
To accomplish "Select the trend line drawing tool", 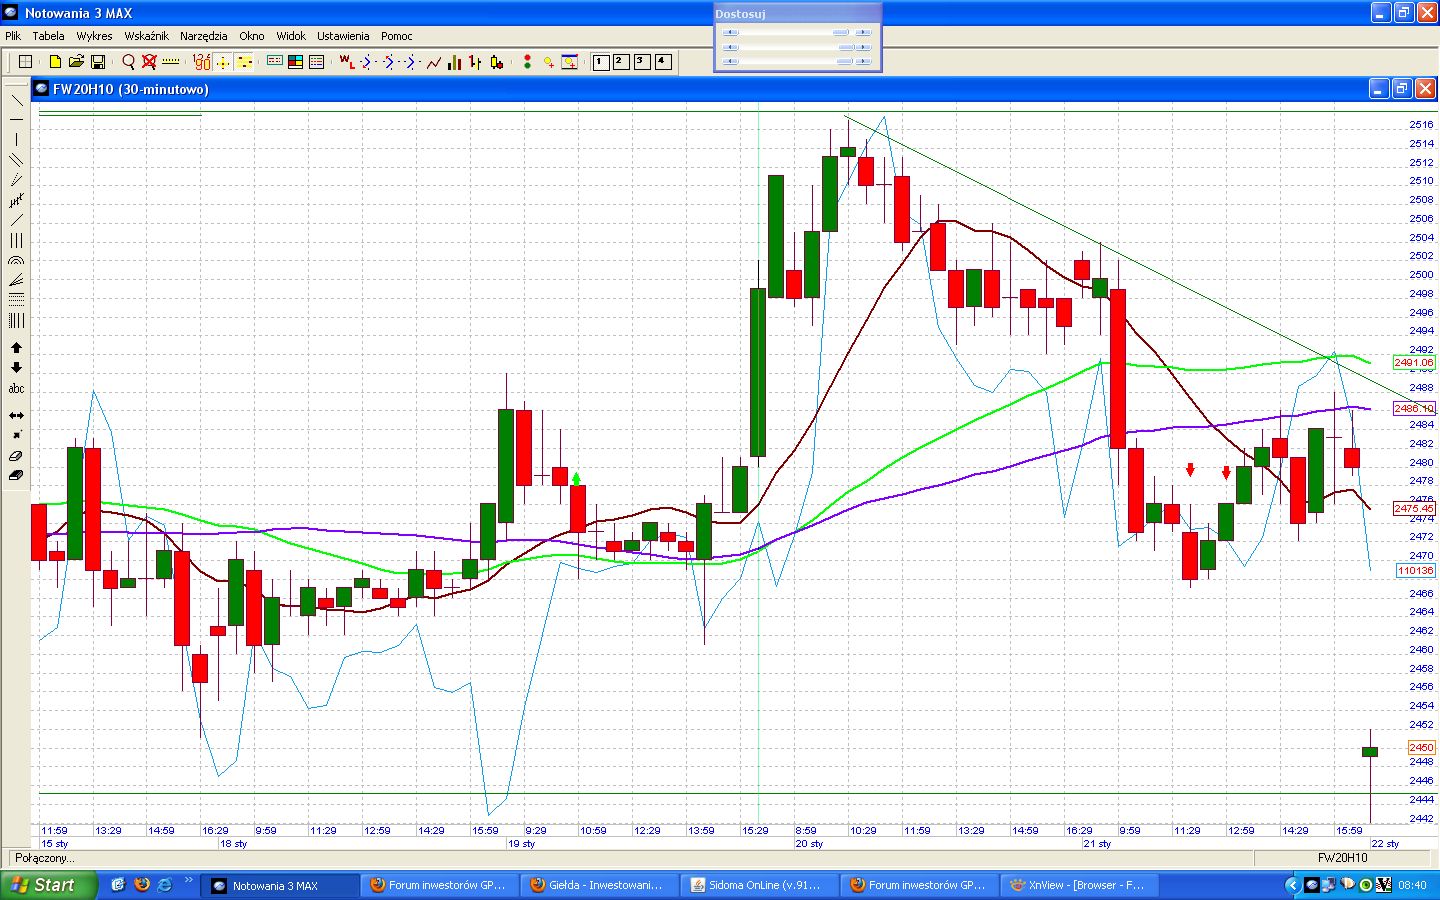I will [16, 100].
